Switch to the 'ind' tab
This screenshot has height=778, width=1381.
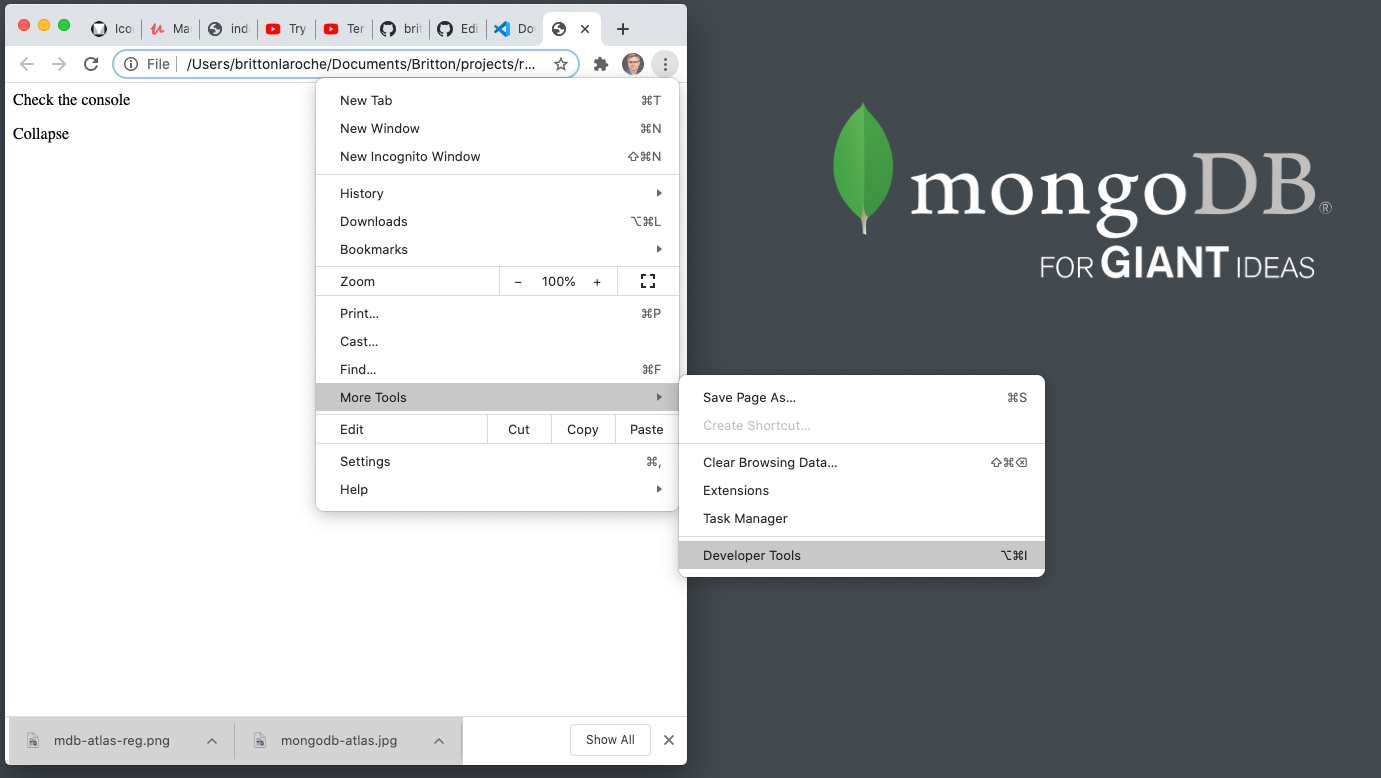tap(228, 29)
